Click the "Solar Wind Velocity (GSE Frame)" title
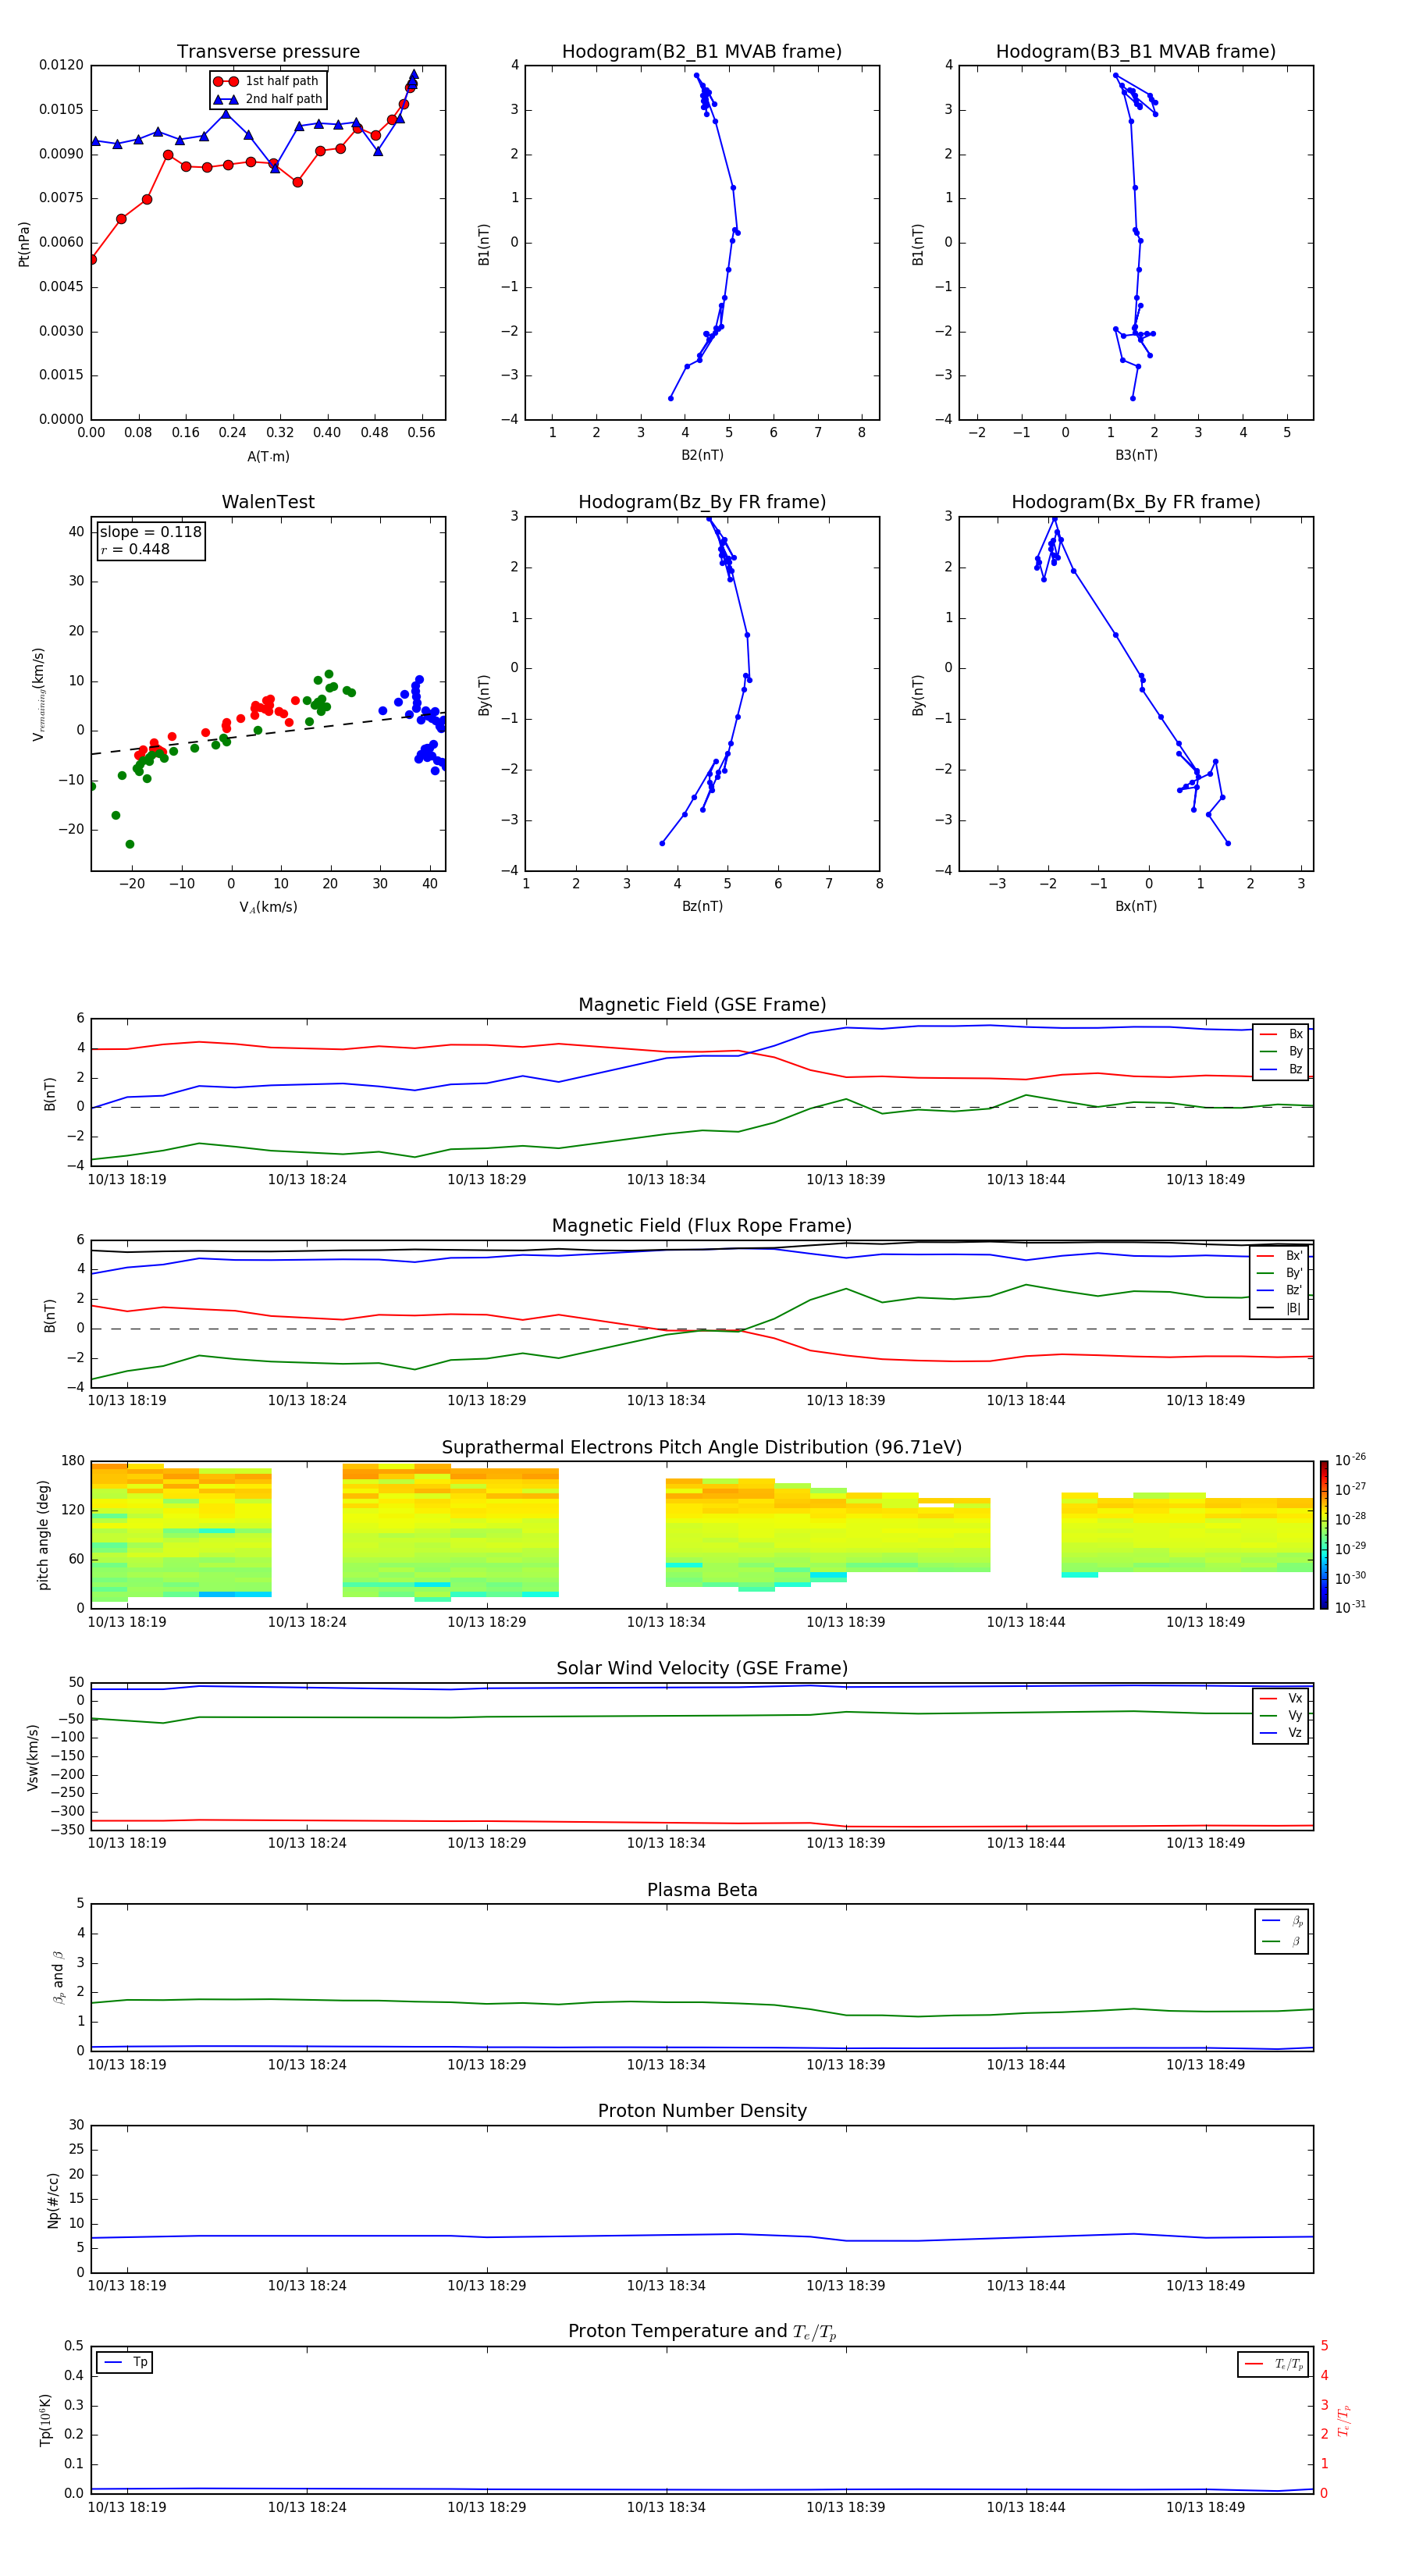1405x2576 pixels. click(x=702, y=1669)
